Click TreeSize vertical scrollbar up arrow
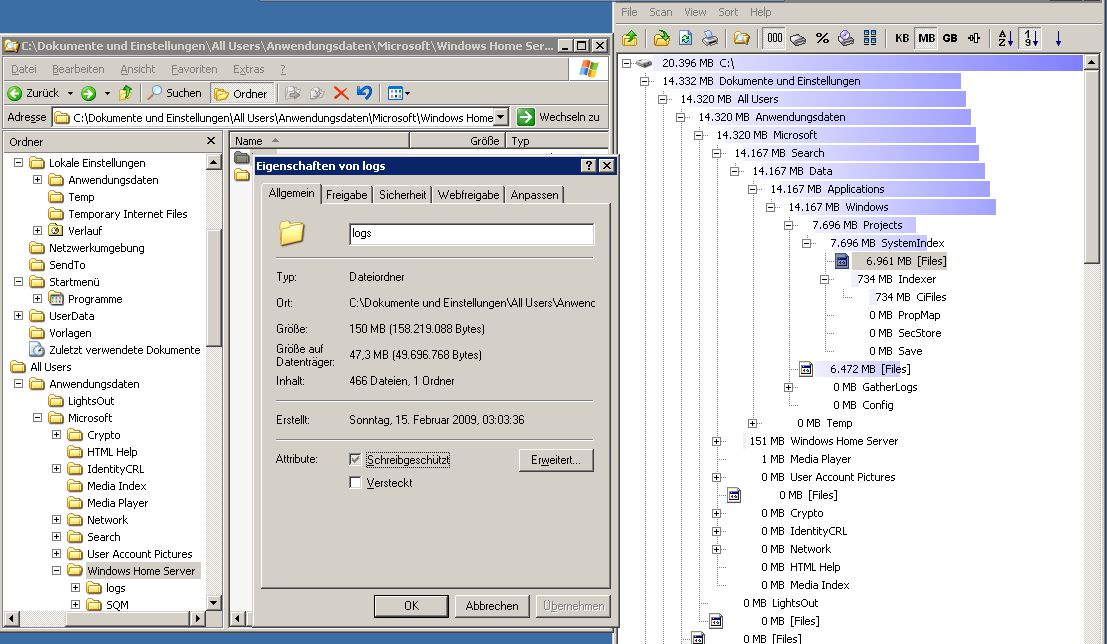 1091,63
